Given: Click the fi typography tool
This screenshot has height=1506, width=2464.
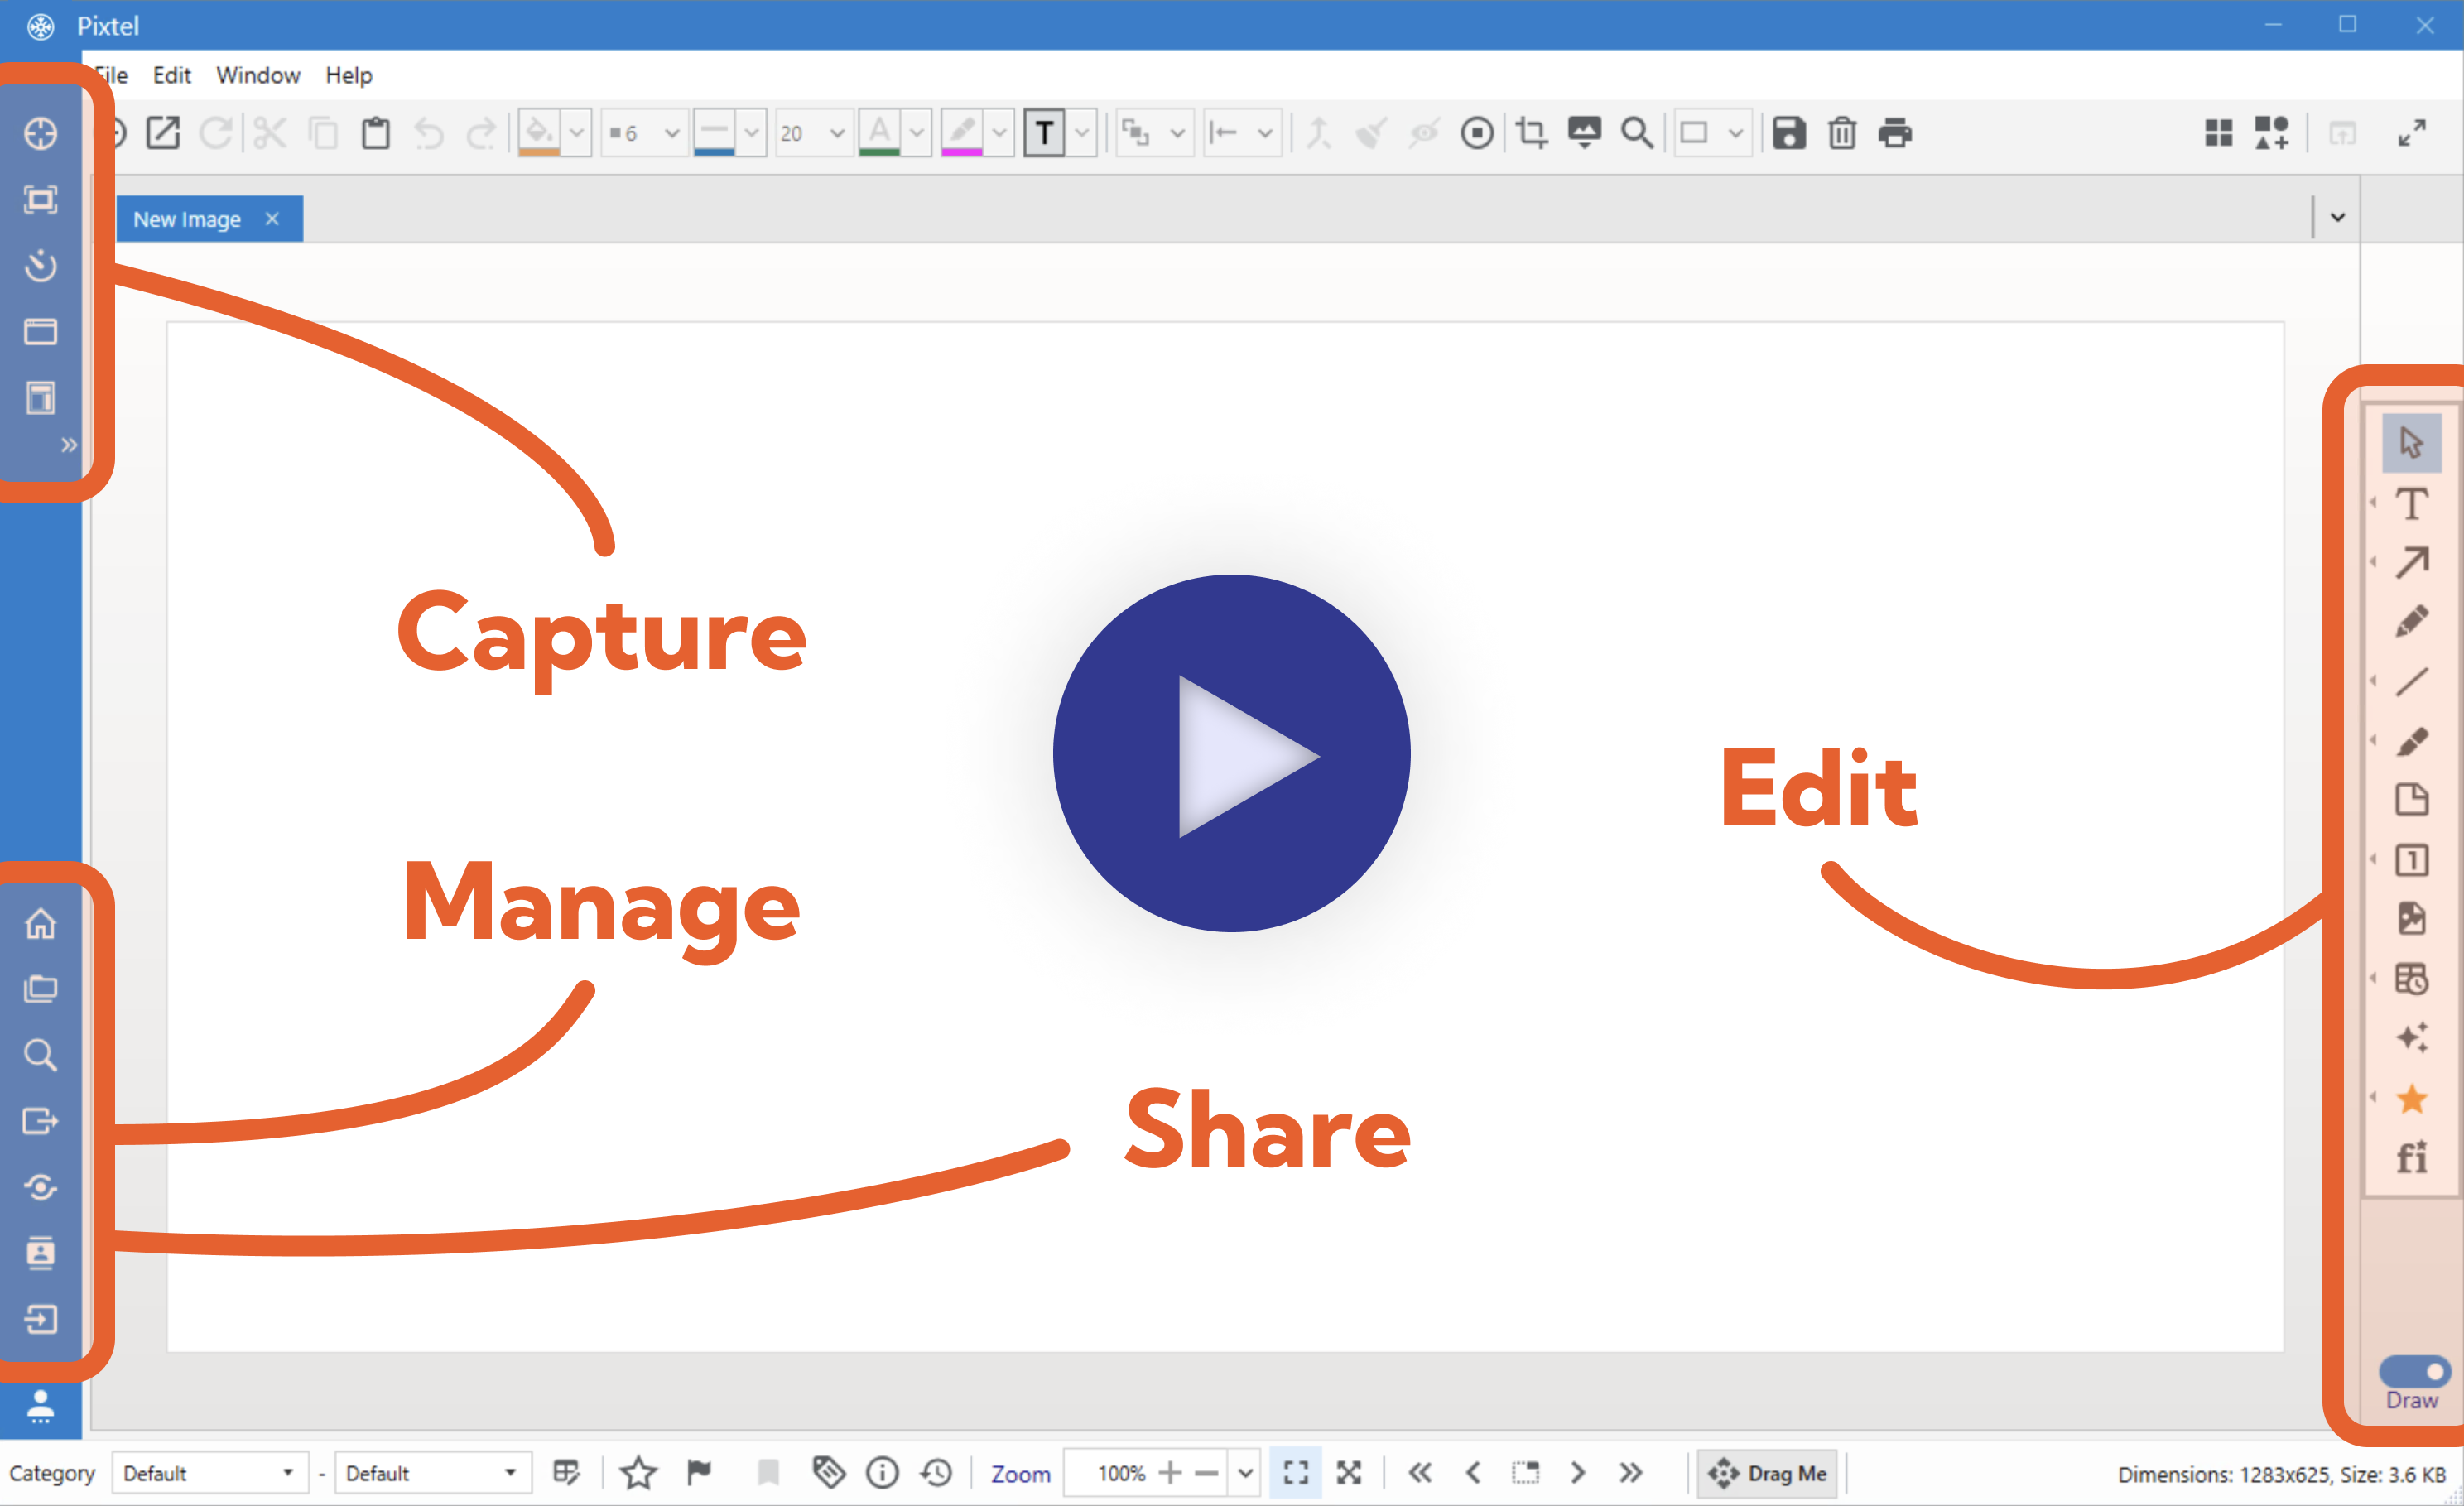Looking at the screenshot, I should point(2411,1157).
